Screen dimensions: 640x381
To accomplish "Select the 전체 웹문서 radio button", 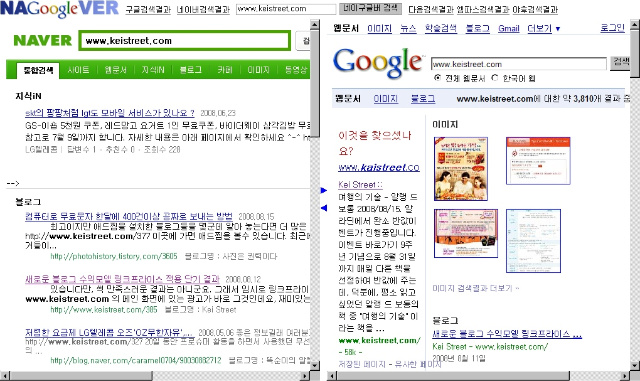I will tap(438, 78).
